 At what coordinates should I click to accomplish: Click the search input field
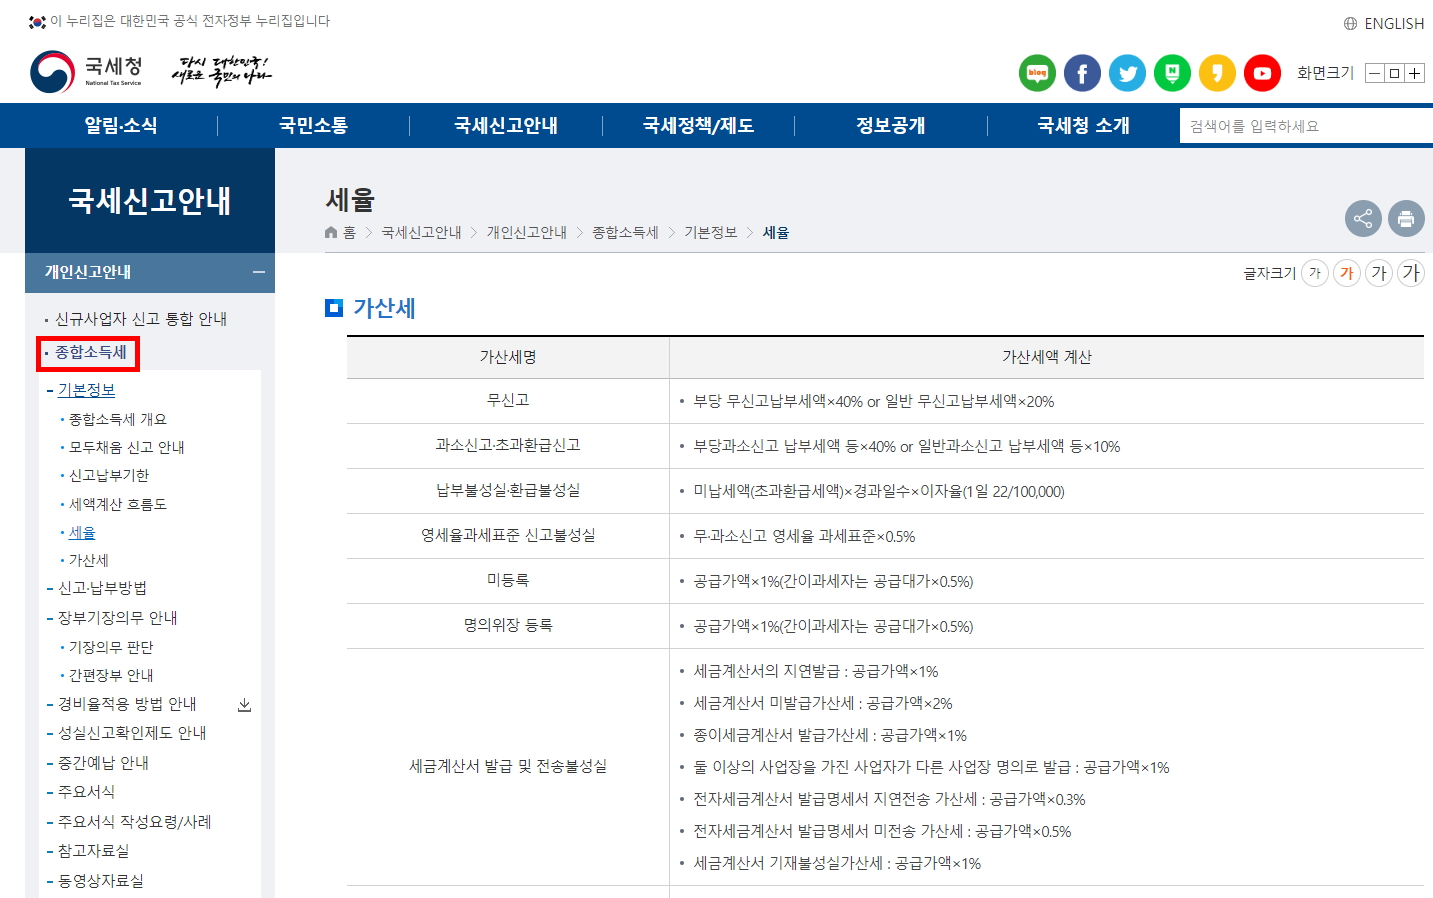point(1300,125)
